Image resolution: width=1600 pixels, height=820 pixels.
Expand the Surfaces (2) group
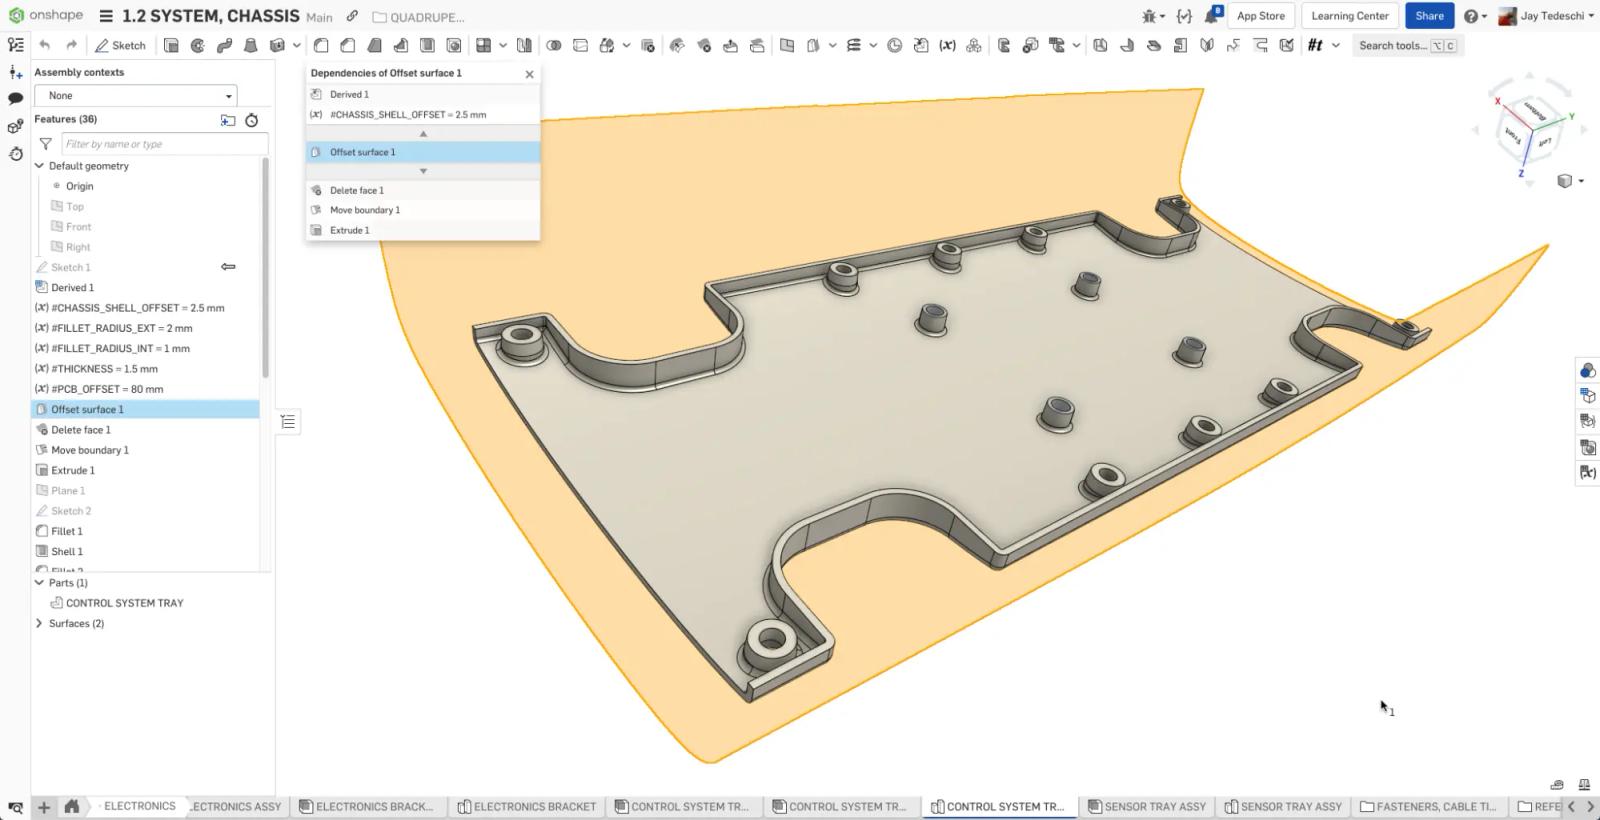pyautogui.click(x=40, y=623)
